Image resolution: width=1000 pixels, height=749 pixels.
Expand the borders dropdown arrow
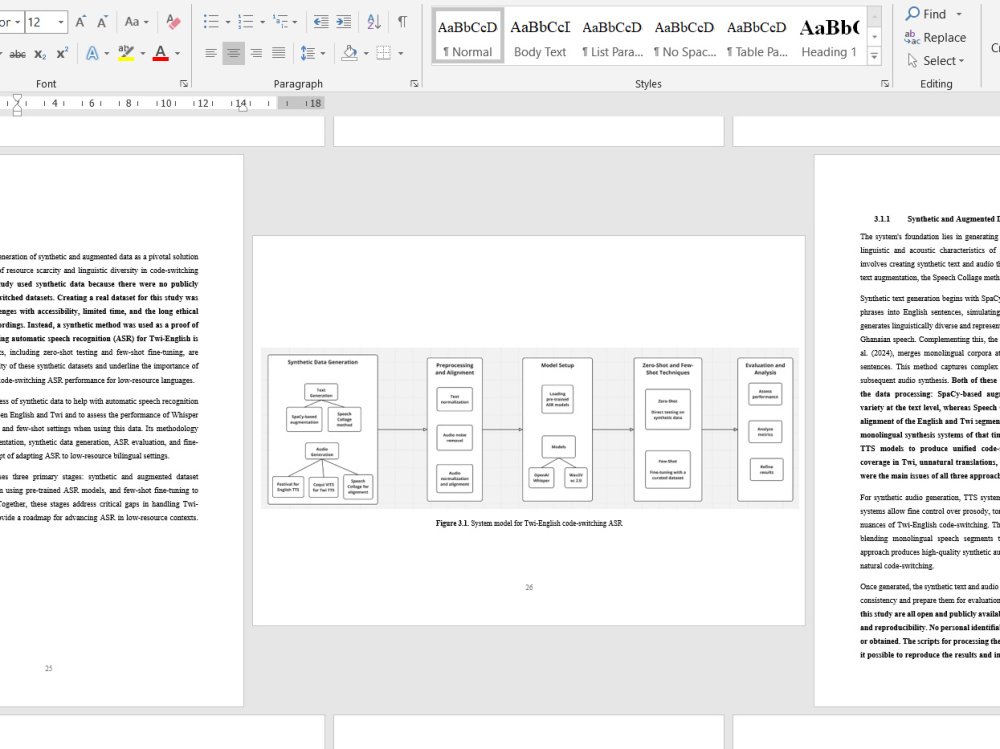[x=400, y=54]
